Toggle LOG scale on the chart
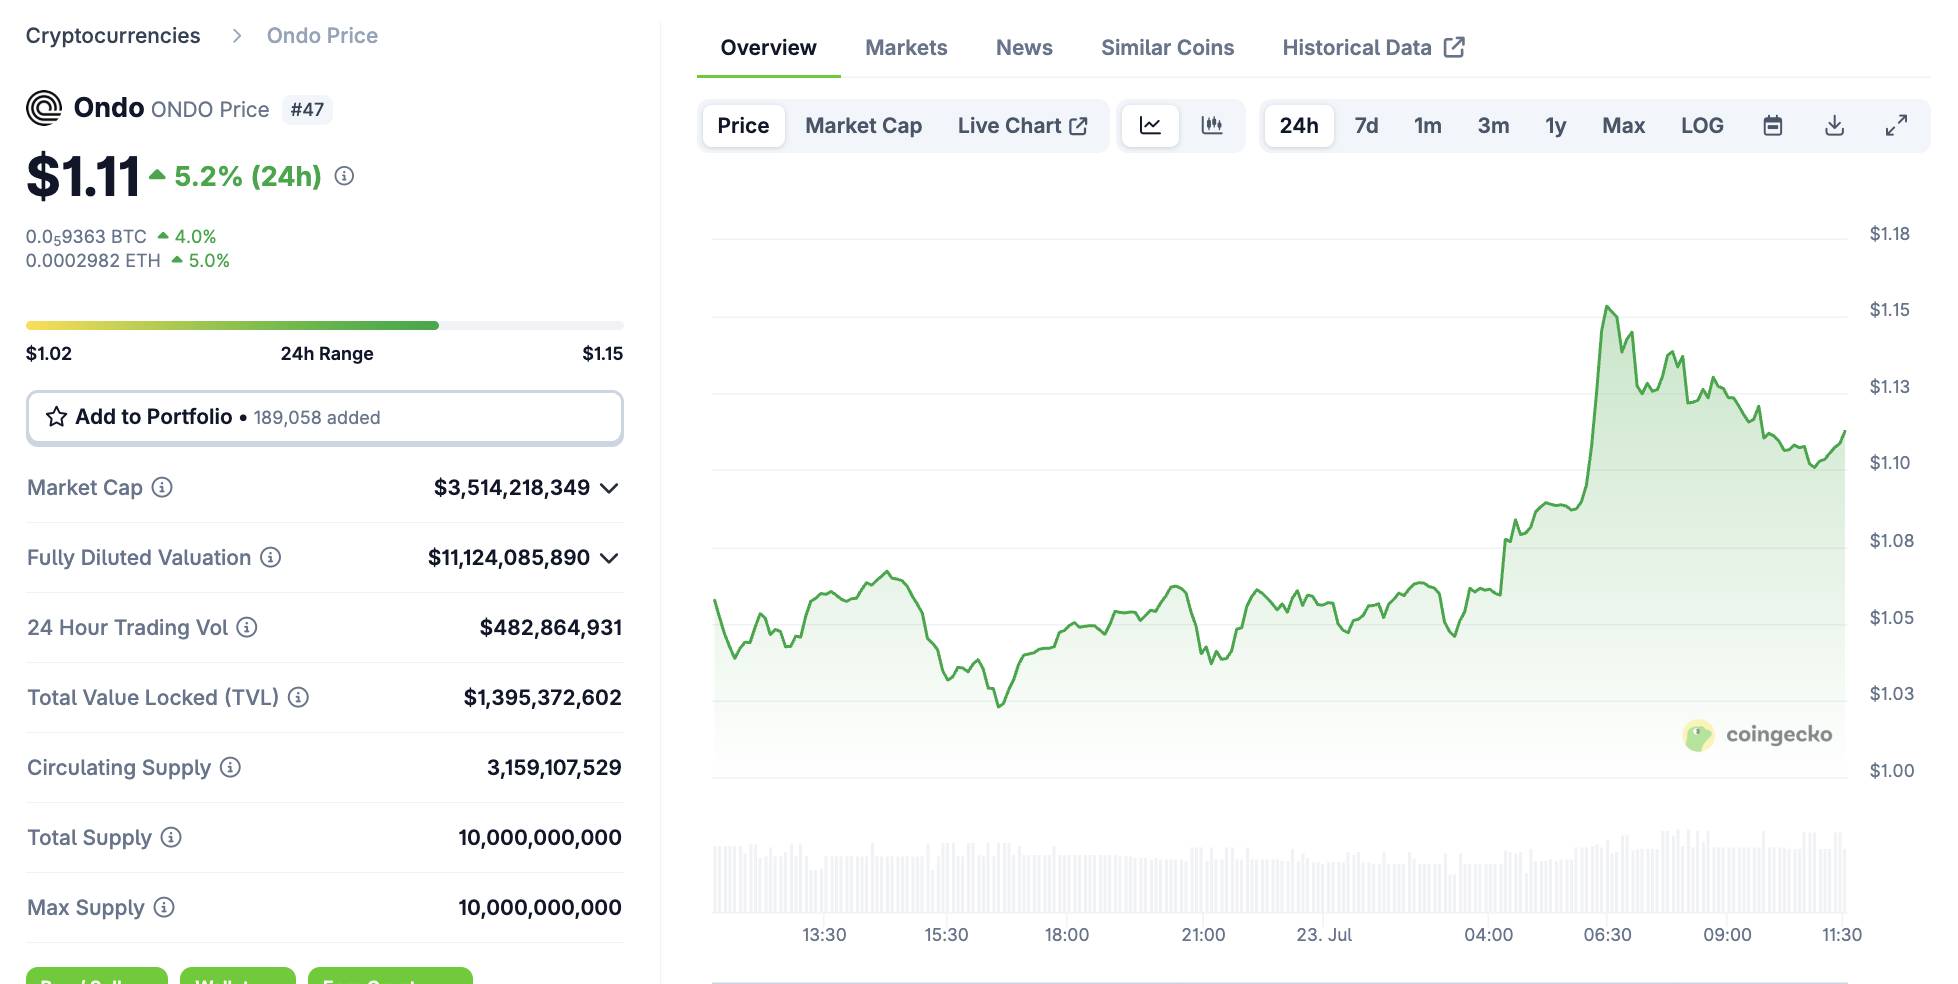1958x984 pixels. [x=1702, y=126]
